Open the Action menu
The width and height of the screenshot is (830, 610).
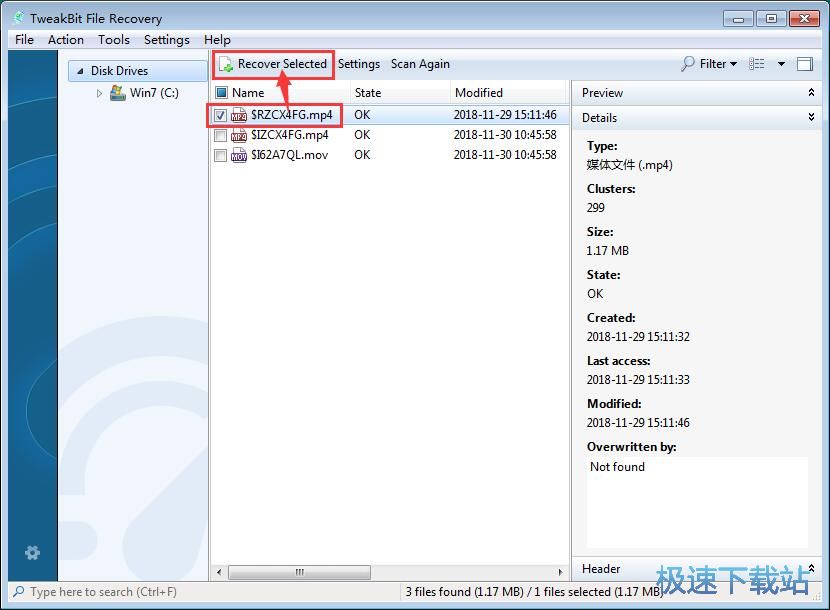66,40
